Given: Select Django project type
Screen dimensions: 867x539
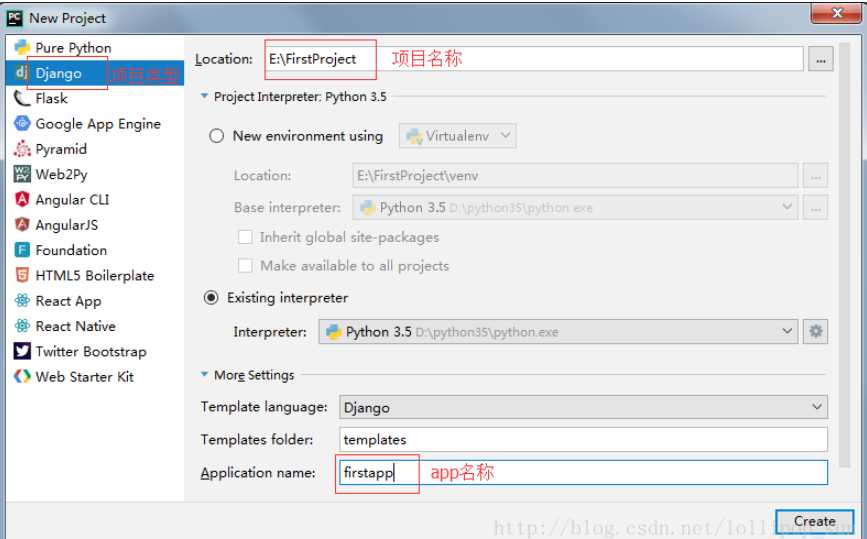Looking at the screenshot, I should click(x=95, y=73).
